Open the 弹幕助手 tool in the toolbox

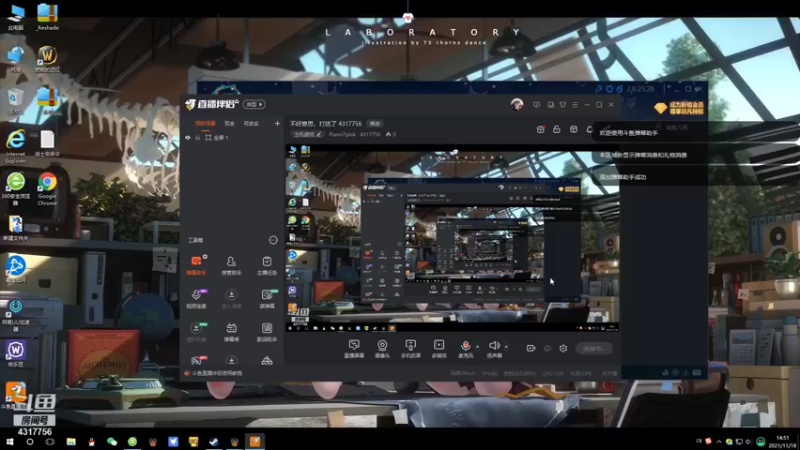coord(196,265)
